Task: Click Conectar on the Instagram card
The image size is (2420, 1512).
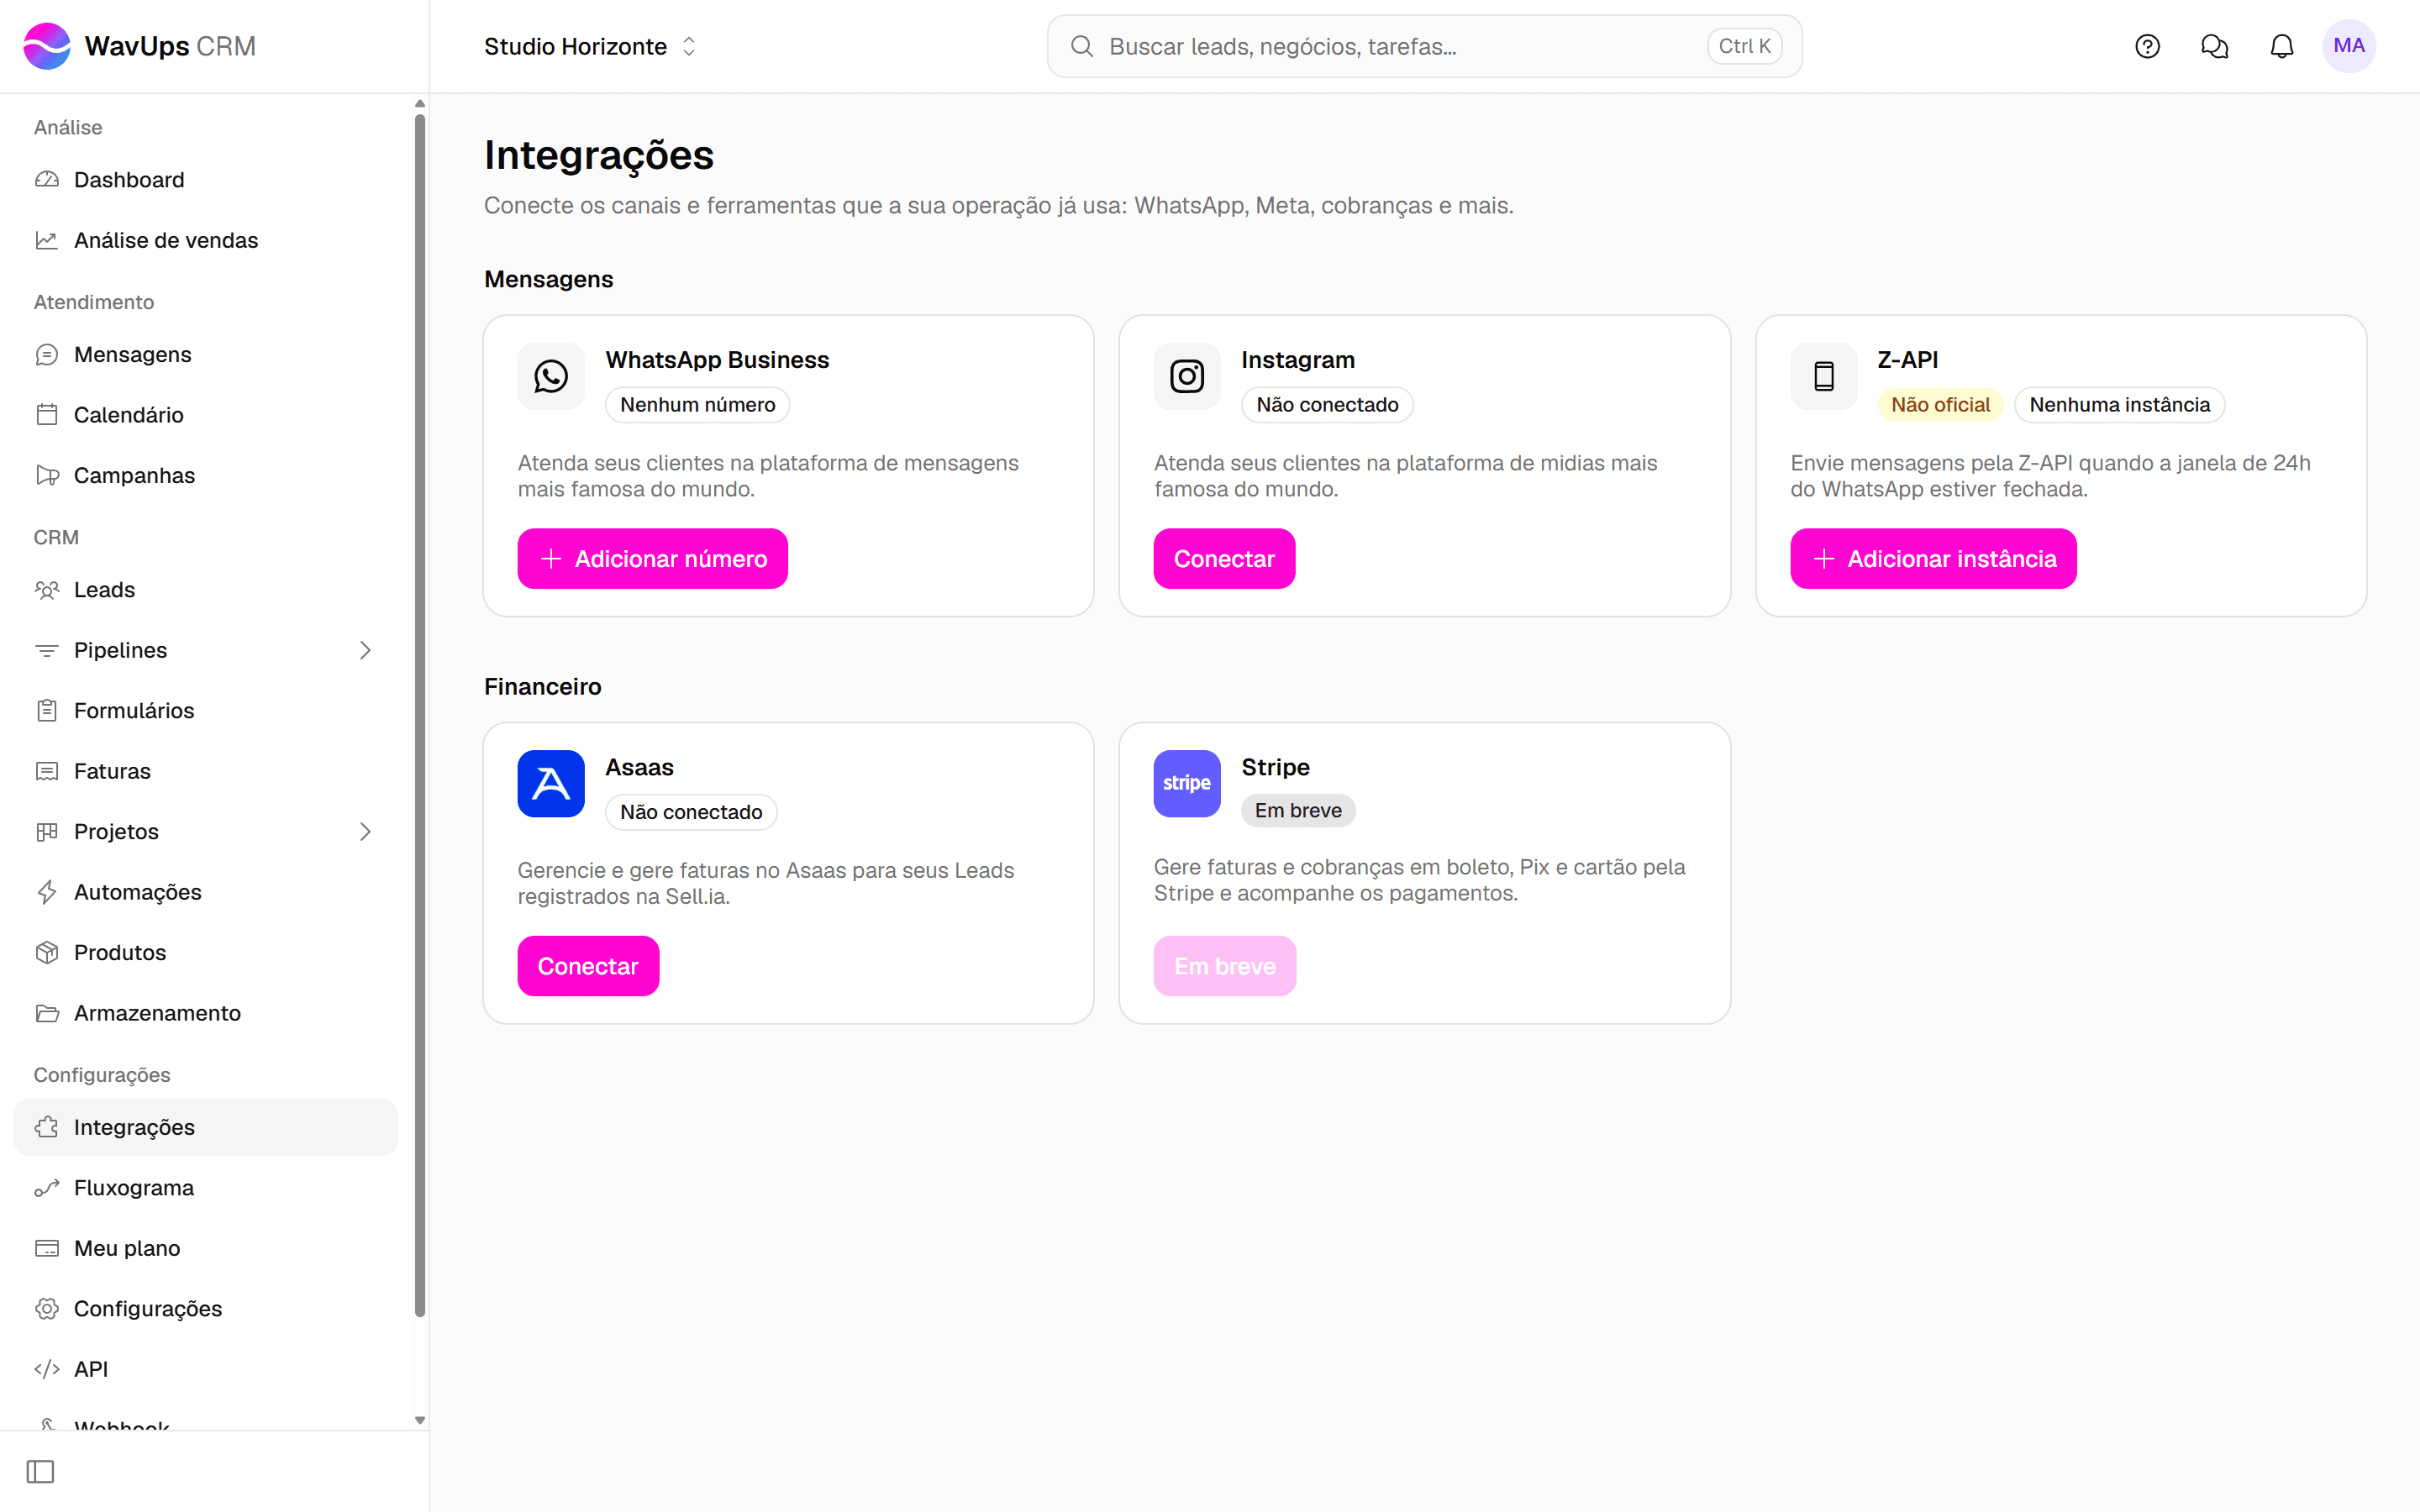Action: (x=1223, y=558)
